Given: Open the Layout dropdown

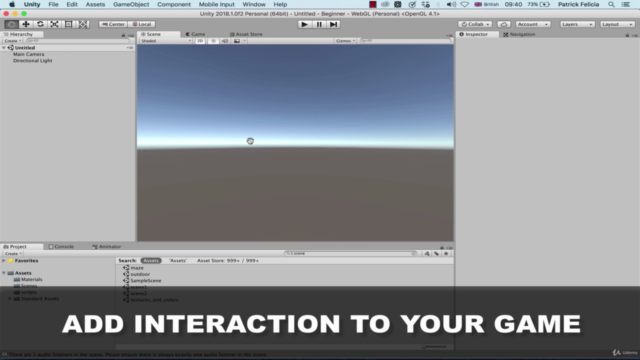Looking at the screenshot, I should [618, 24].
